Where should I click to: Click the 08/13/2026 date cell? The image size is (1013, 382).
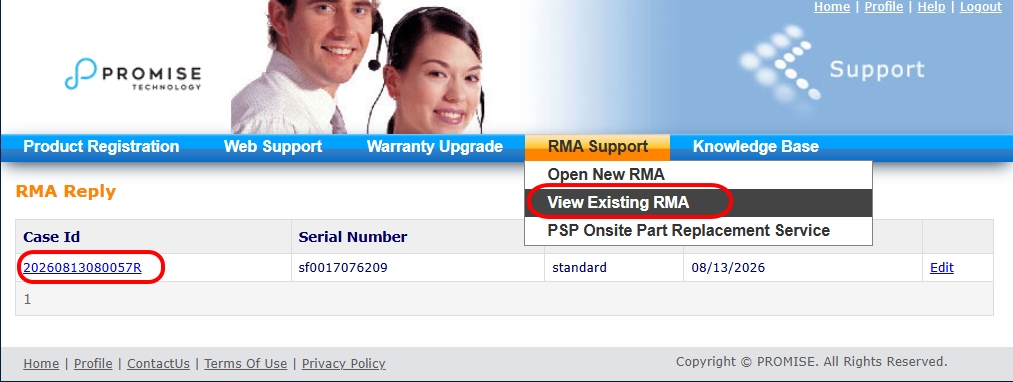coord(803,268)
